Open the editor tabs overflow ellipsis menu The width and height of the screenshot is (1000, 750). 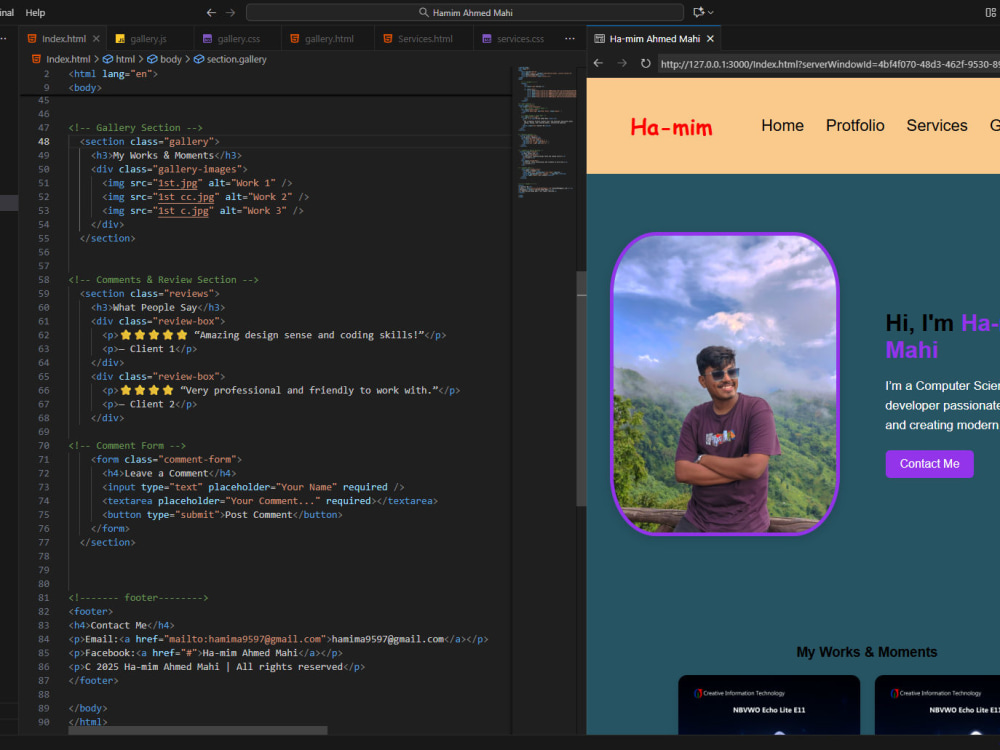[570, 38]
